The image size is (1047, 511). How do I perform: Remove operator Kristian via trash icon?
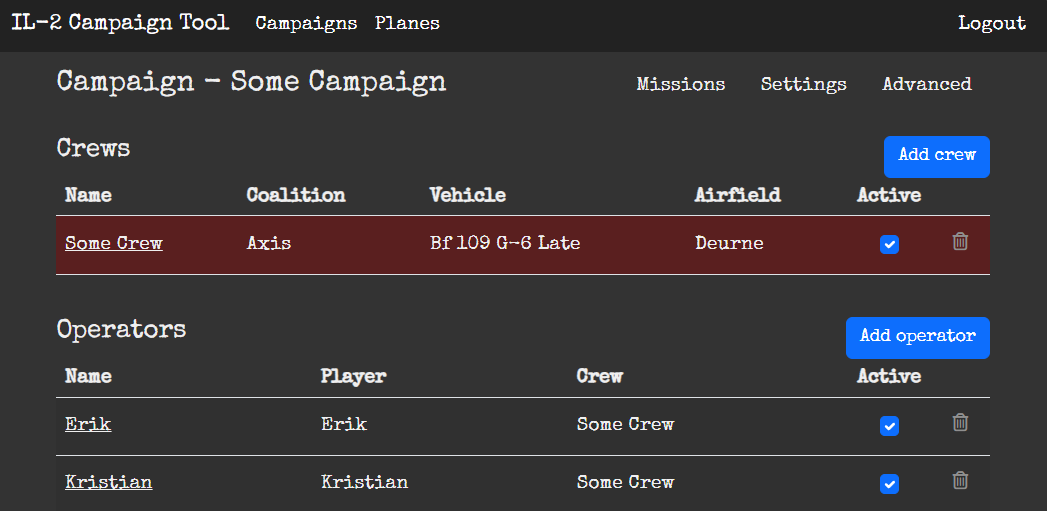tap(960, 481)
